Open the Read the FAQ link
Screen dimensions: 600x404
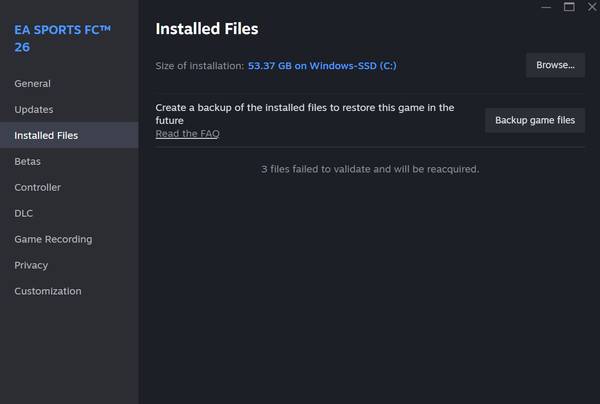[187, 134]
